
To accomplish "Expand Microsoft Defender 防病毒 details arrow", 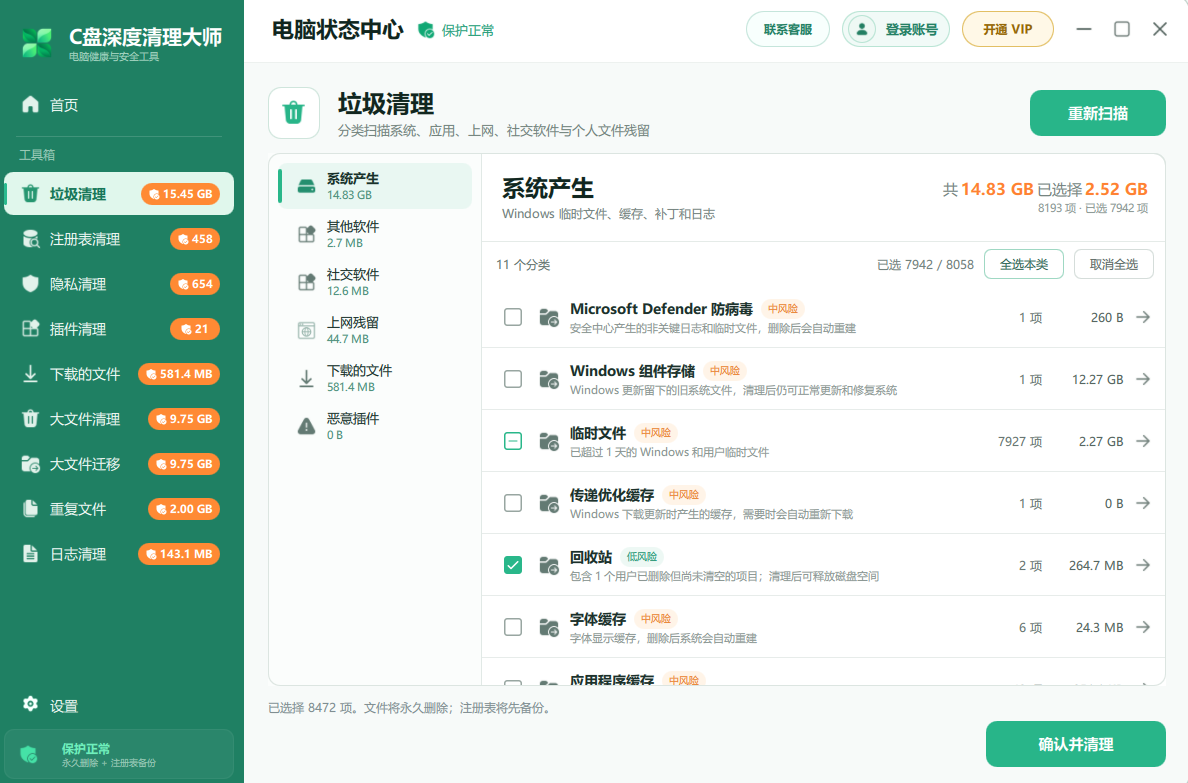I will coord(1143,317).
